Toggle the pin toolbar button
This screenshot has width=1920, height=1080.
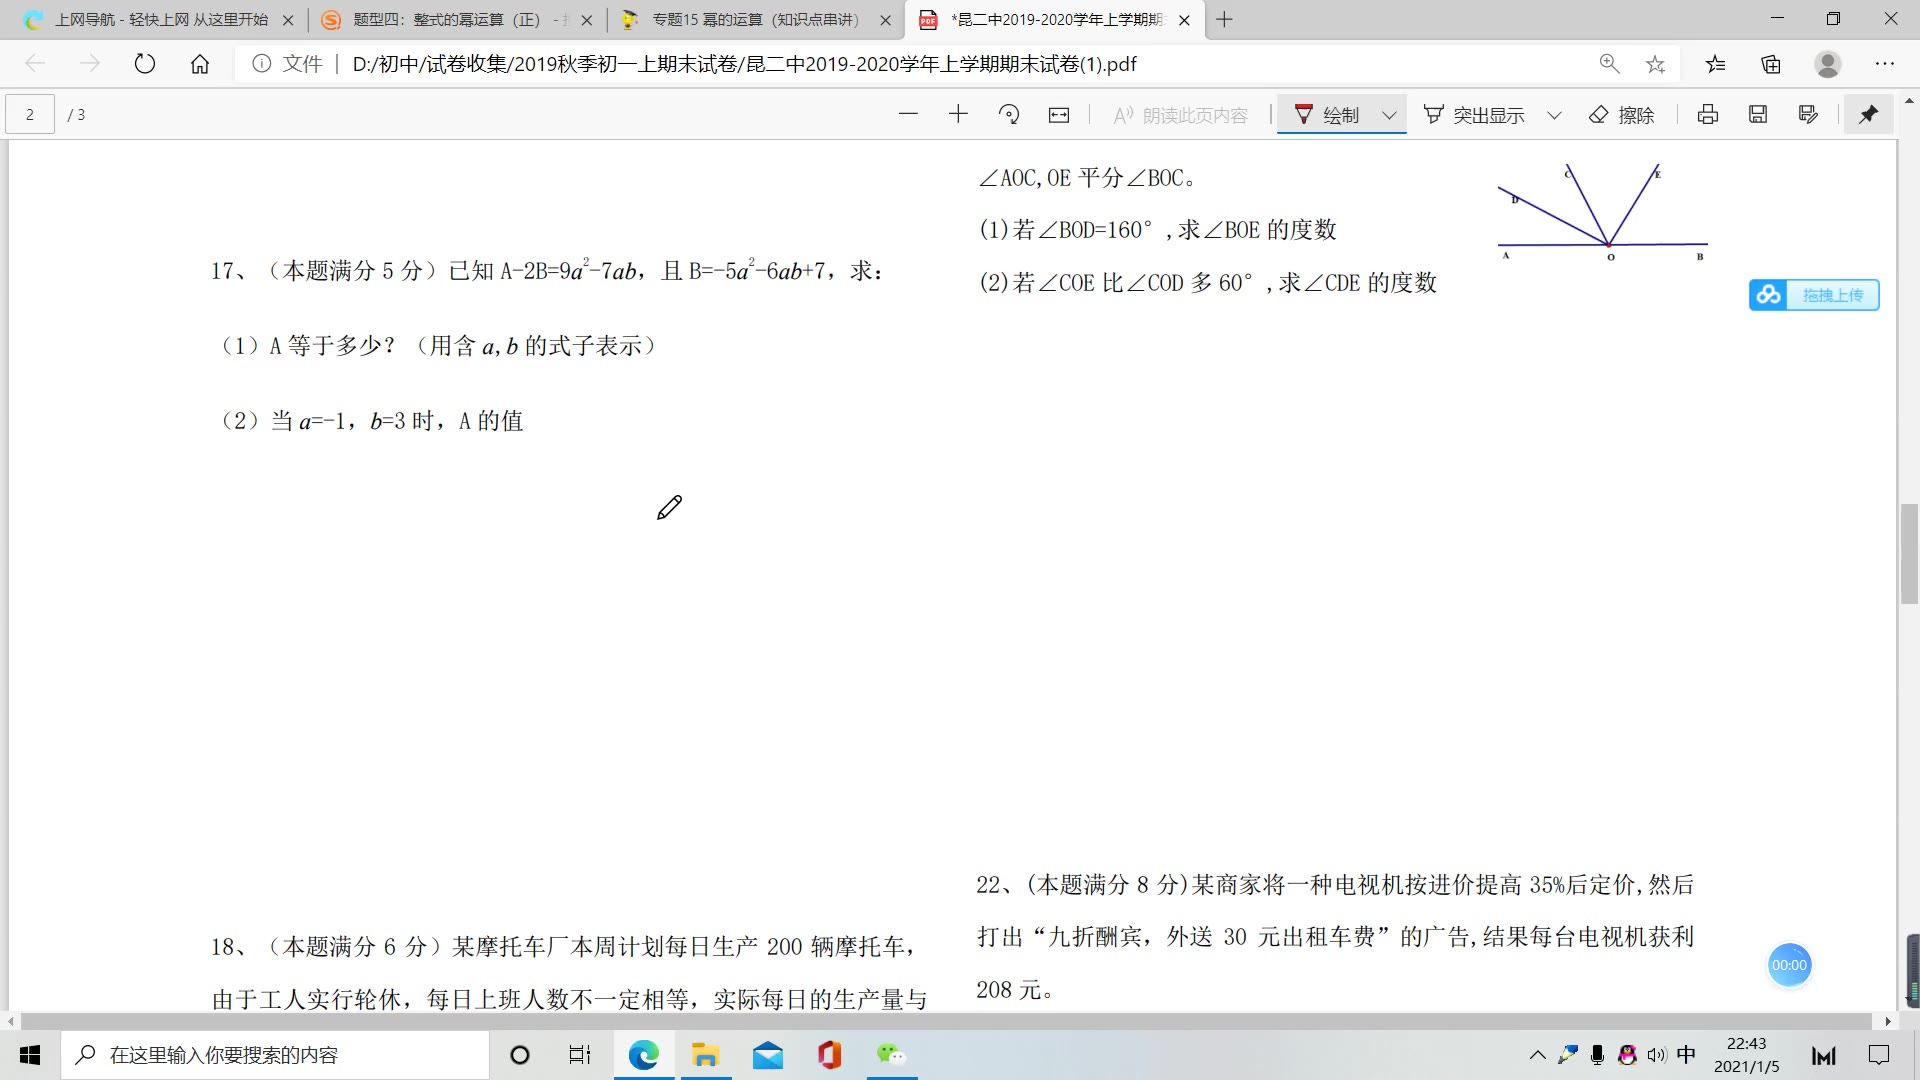click(1868, 114)
